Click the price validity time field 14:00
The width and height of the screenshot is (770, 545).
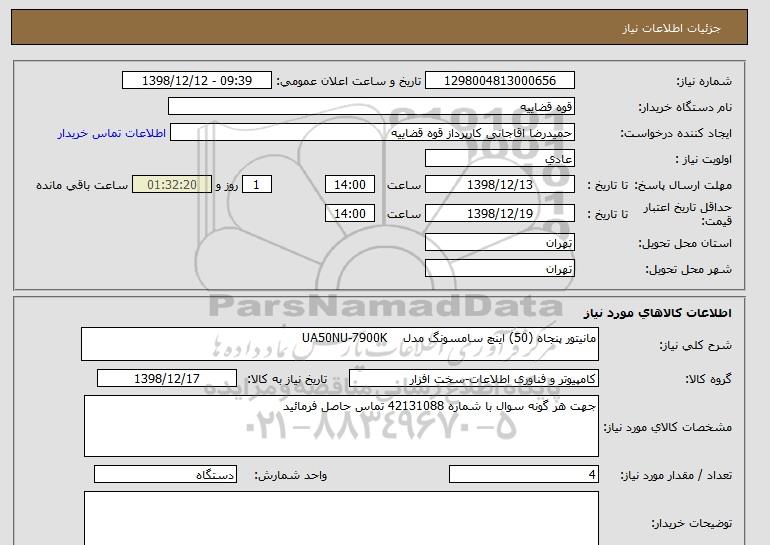(350, 214)
